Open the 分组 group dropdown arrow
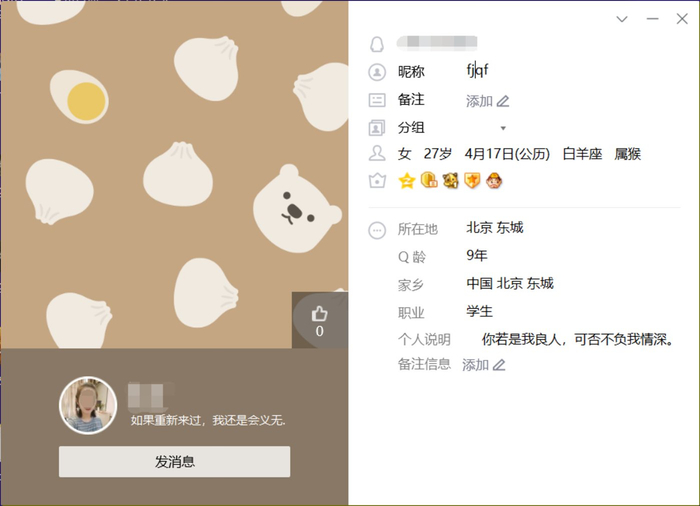 503,128
